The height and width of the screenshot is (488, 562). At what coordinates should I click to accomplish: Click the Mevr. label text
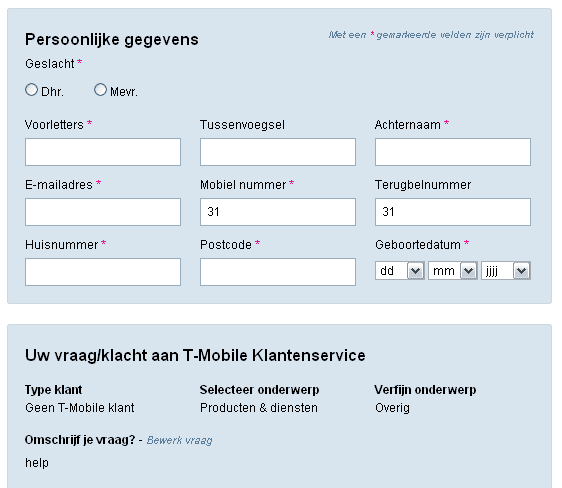tap(124, 92)
